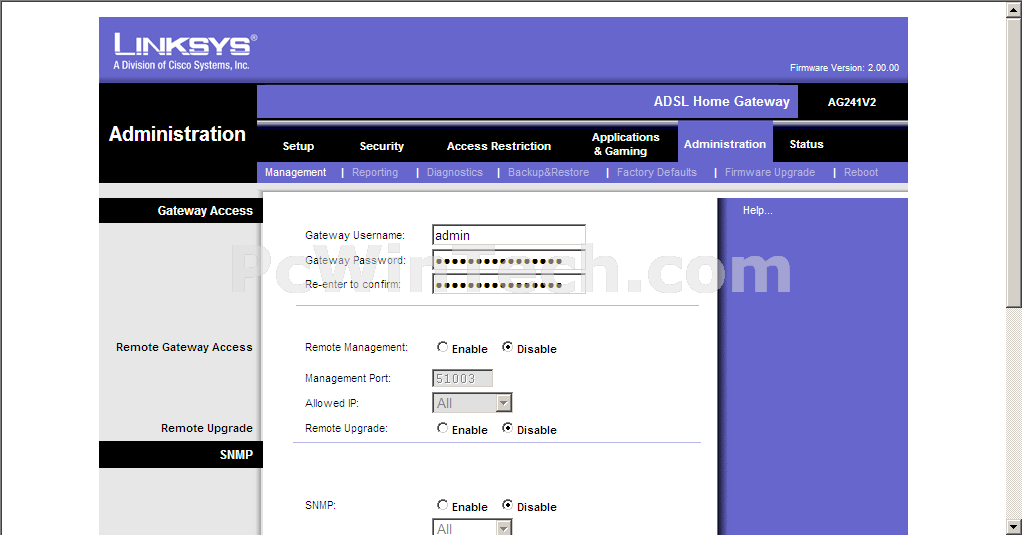Click the Management Port: label
This screenshot has height=535, width=1022.
pyautogui.click(x=347, y=378)
